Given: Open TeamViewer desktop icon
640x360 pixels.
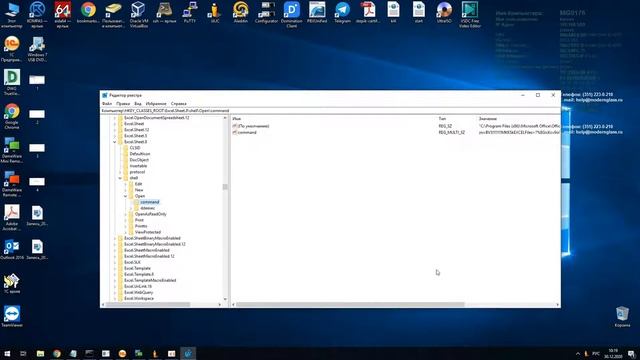Looking at the screenshot, I should click(x=12, y=317).
